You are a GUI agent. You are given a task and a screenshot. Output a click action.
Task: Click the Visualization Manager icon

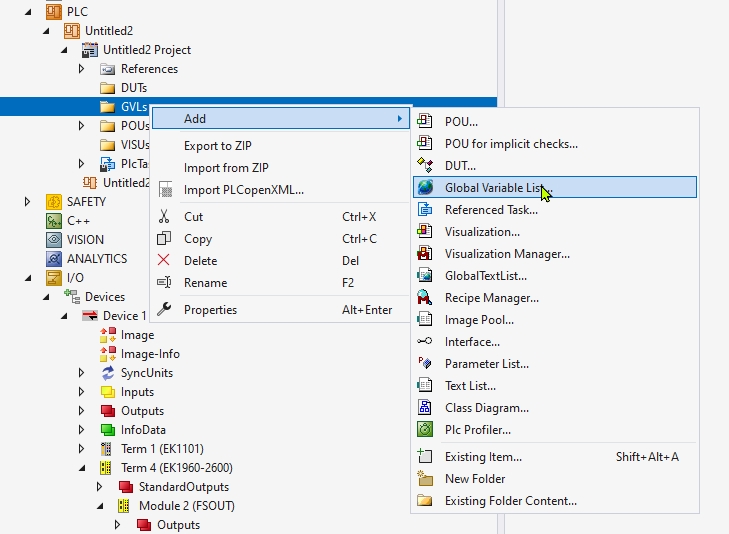424,254
